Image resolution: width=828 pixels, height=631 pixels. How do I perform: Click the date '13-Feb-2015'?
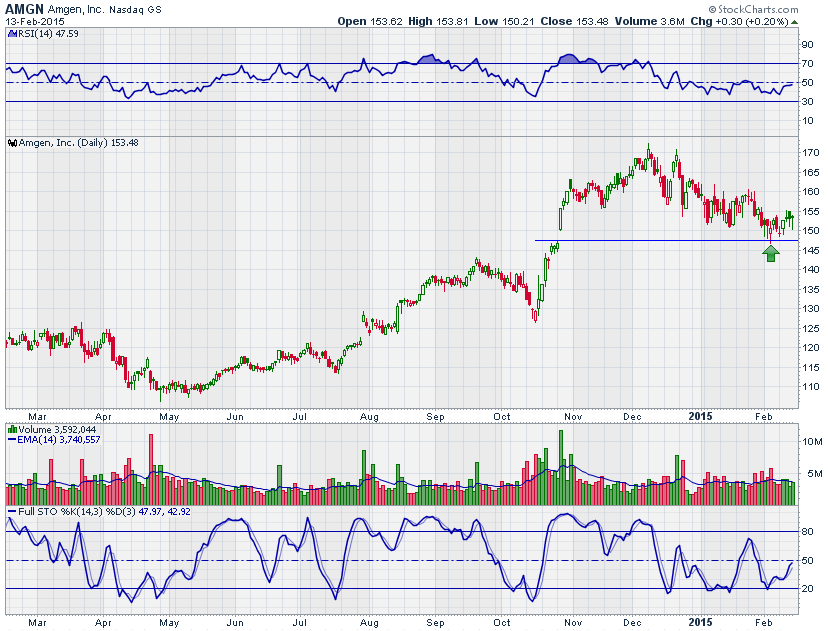[x=35, y=22]
